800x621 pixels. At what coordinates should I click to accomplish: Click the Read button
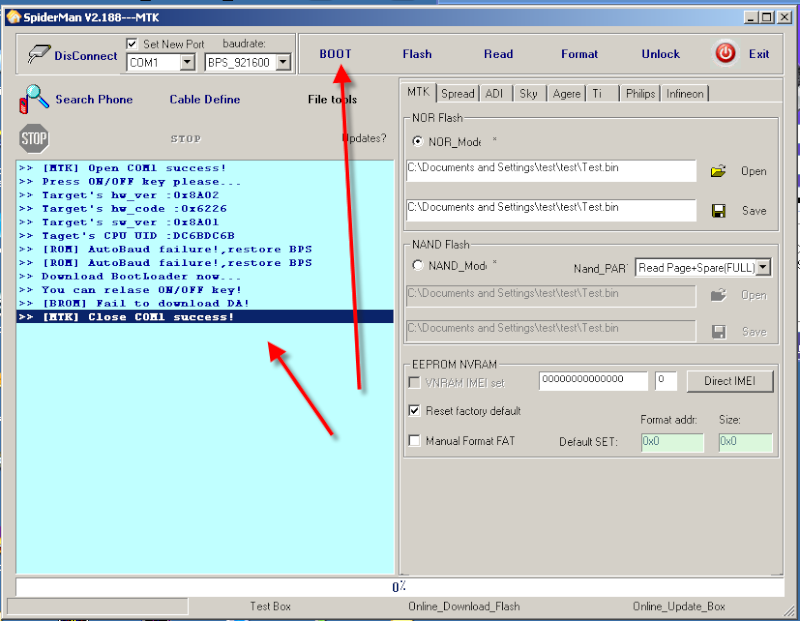point(498,54)
